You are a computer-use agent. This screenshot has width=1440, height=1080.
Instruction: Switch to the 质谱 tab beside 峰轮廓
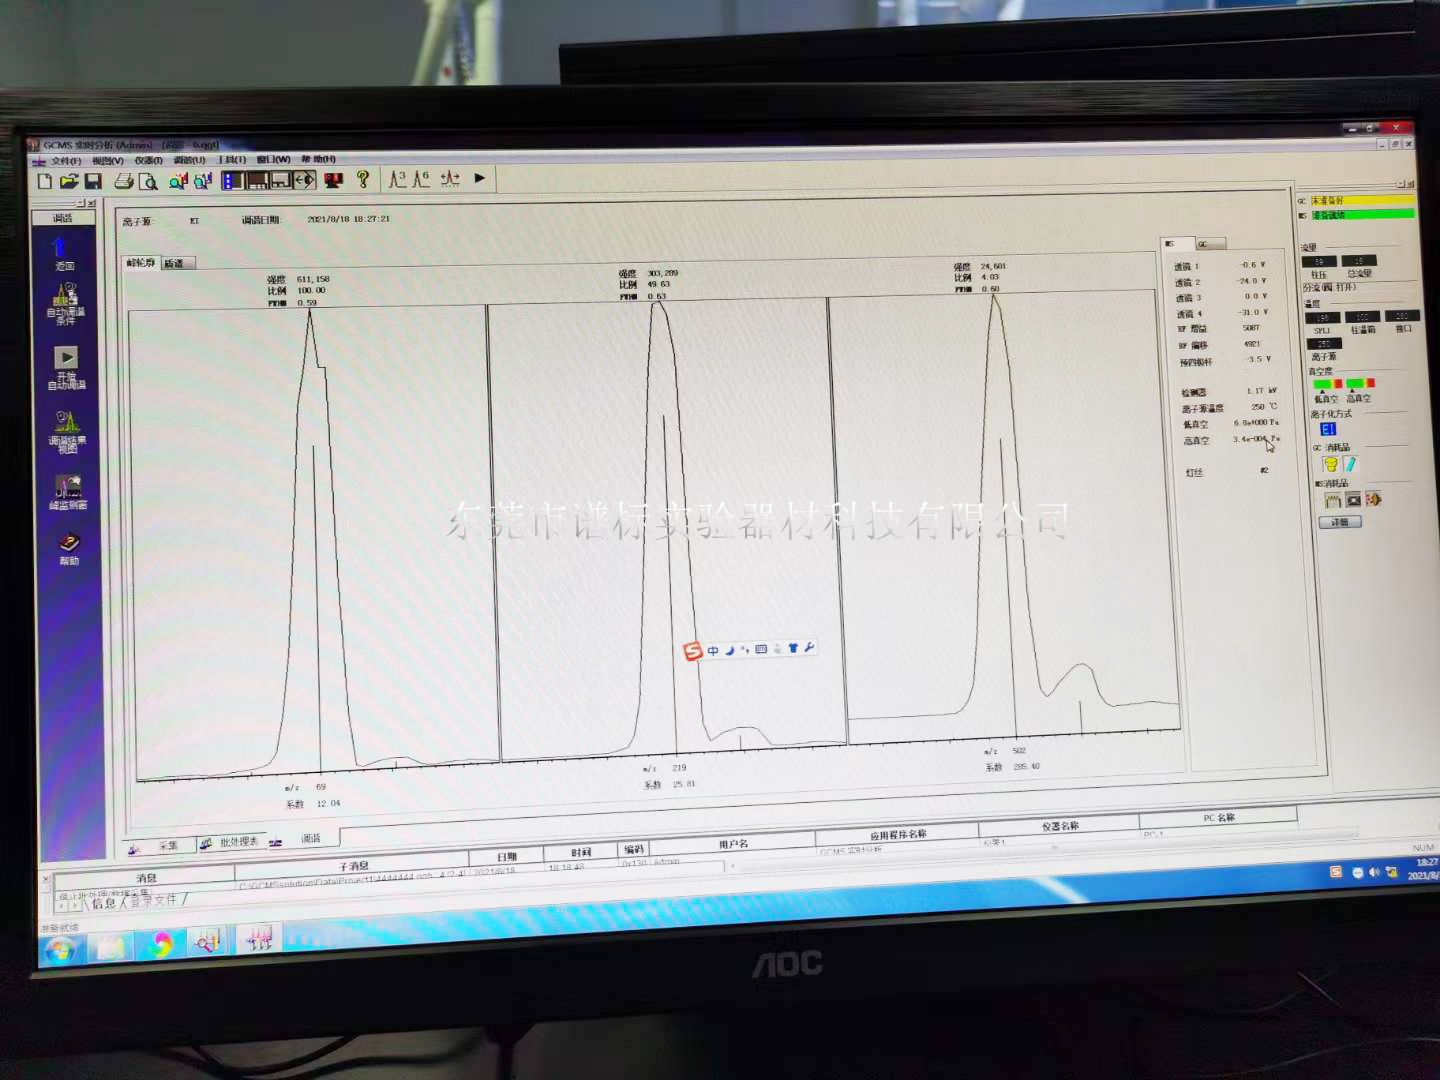coord(174,264)
